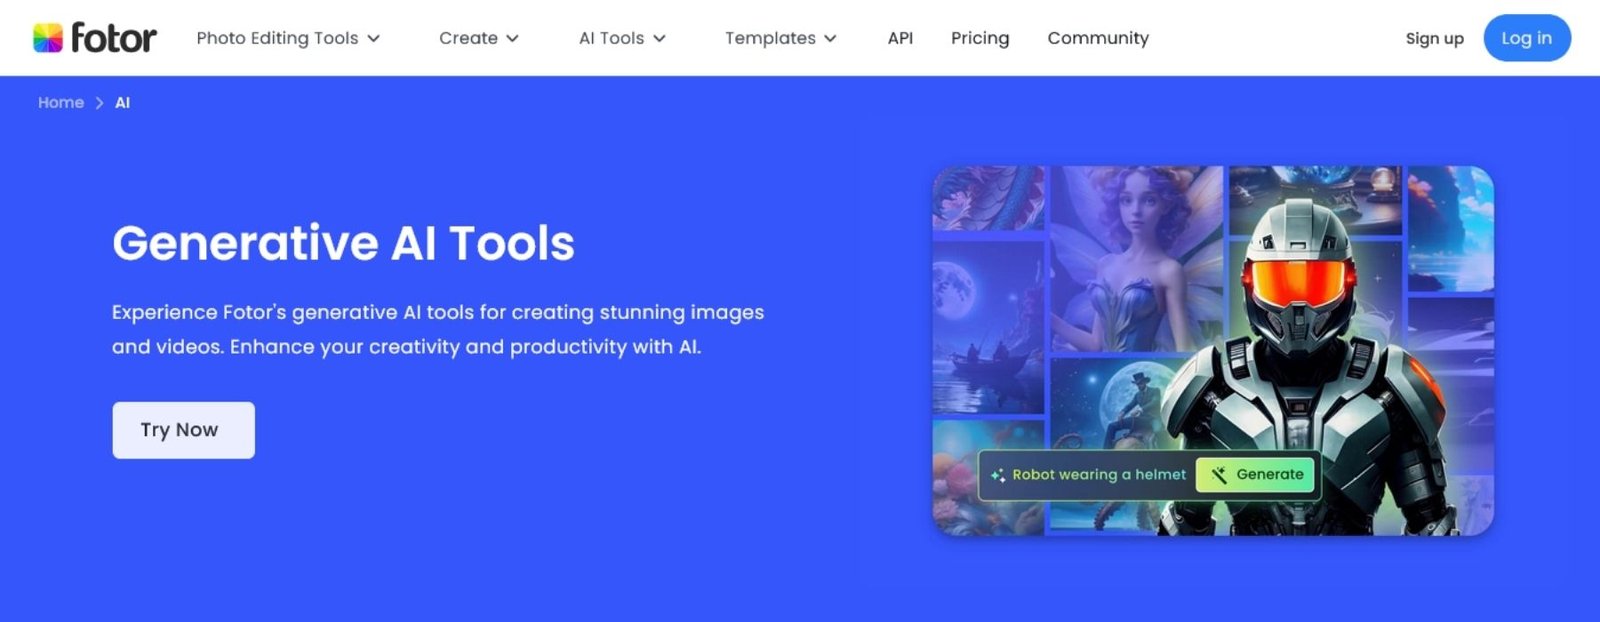Click the Sign up link

tap(1434, 38)
